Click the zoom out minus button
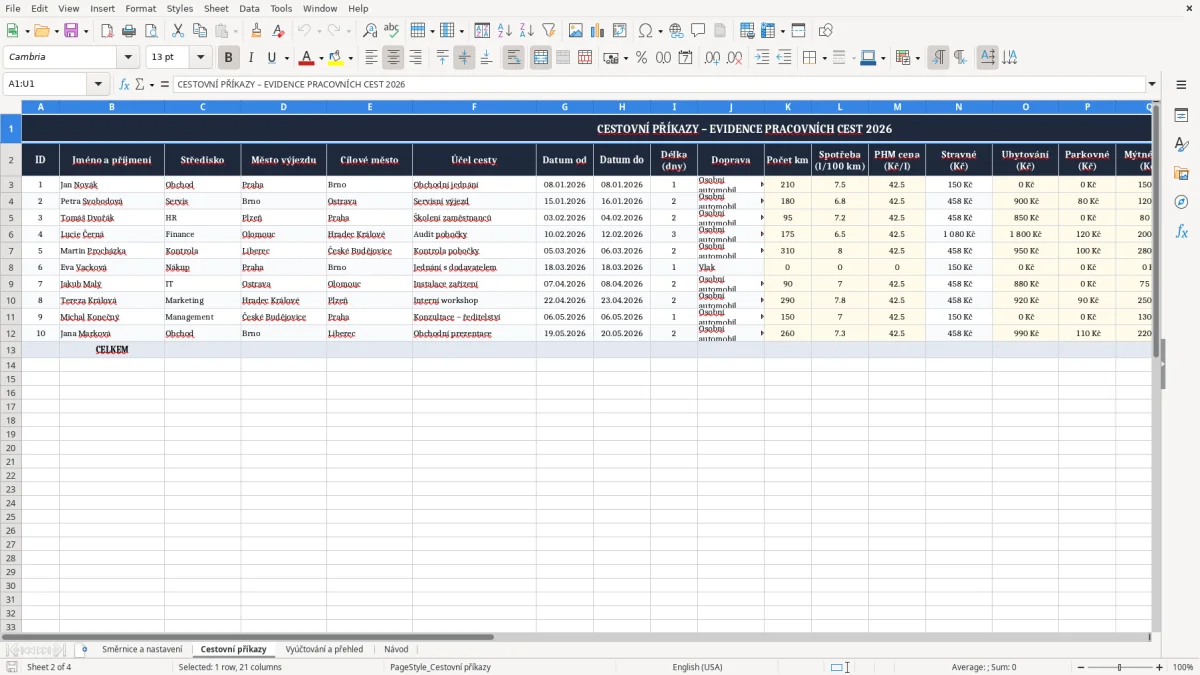This screenshot has width=1200, height=675. click(1082, 667)
